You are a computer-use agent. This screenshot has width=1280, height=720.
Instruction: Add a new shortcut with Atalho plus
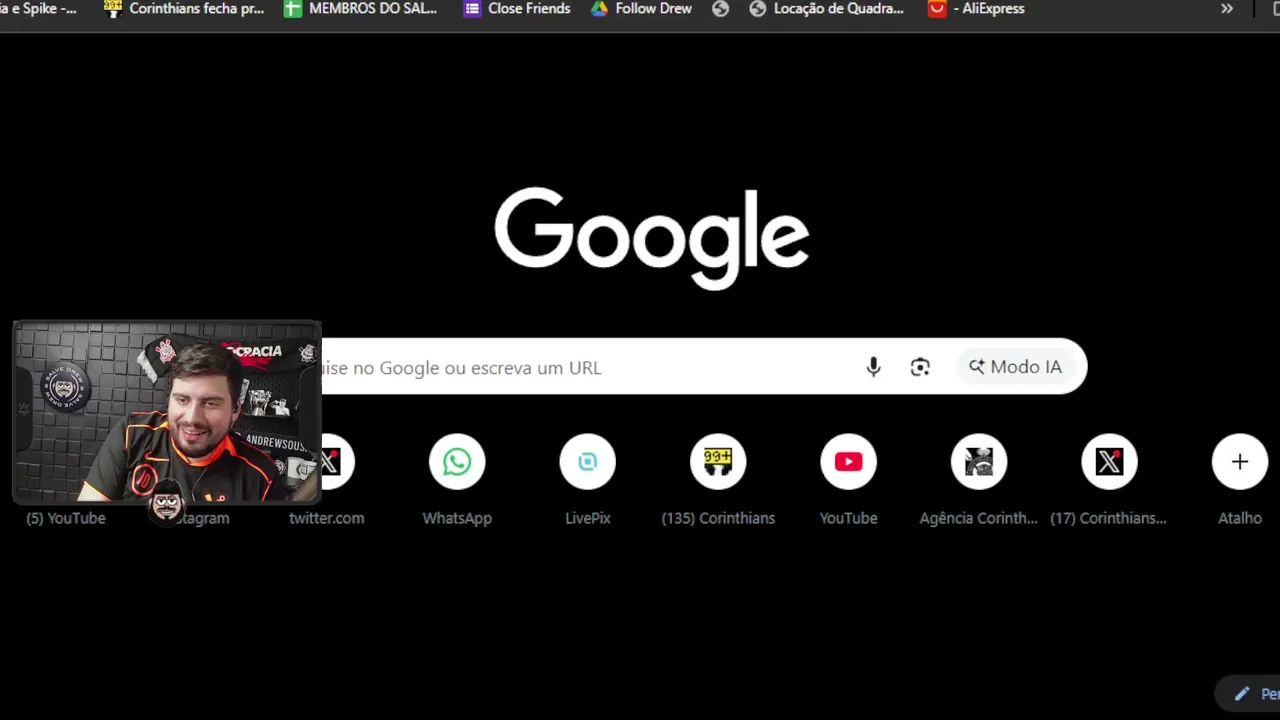(x=1240, y=462)
